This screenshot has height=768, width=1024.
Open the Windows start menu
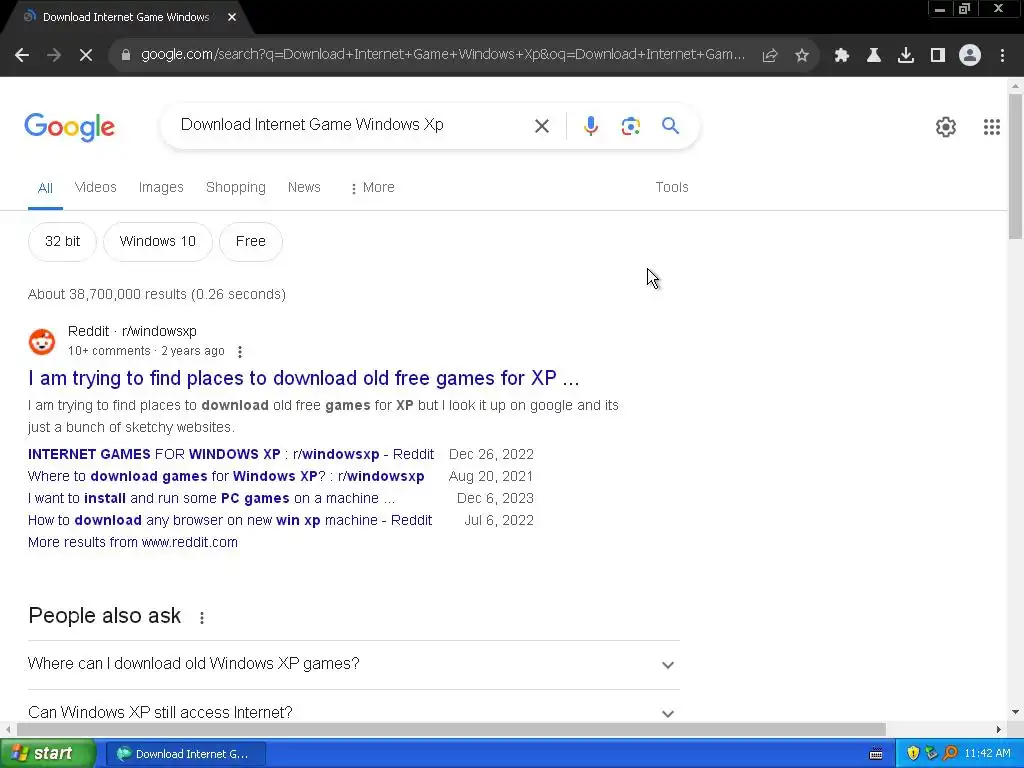click(48, 754)
